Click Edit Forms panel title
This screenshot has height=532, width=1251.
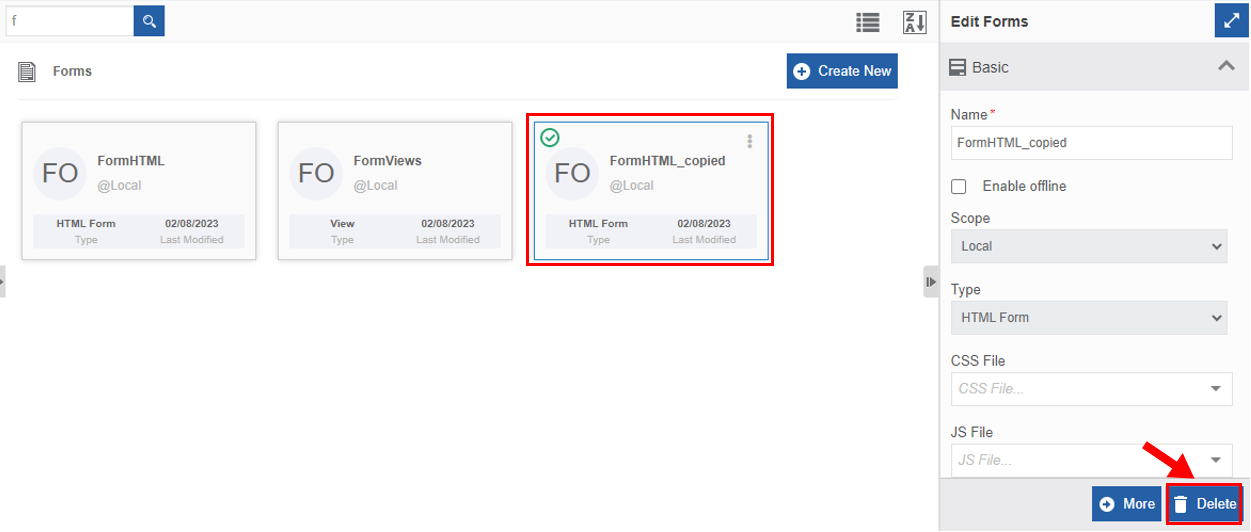(989, 21)
